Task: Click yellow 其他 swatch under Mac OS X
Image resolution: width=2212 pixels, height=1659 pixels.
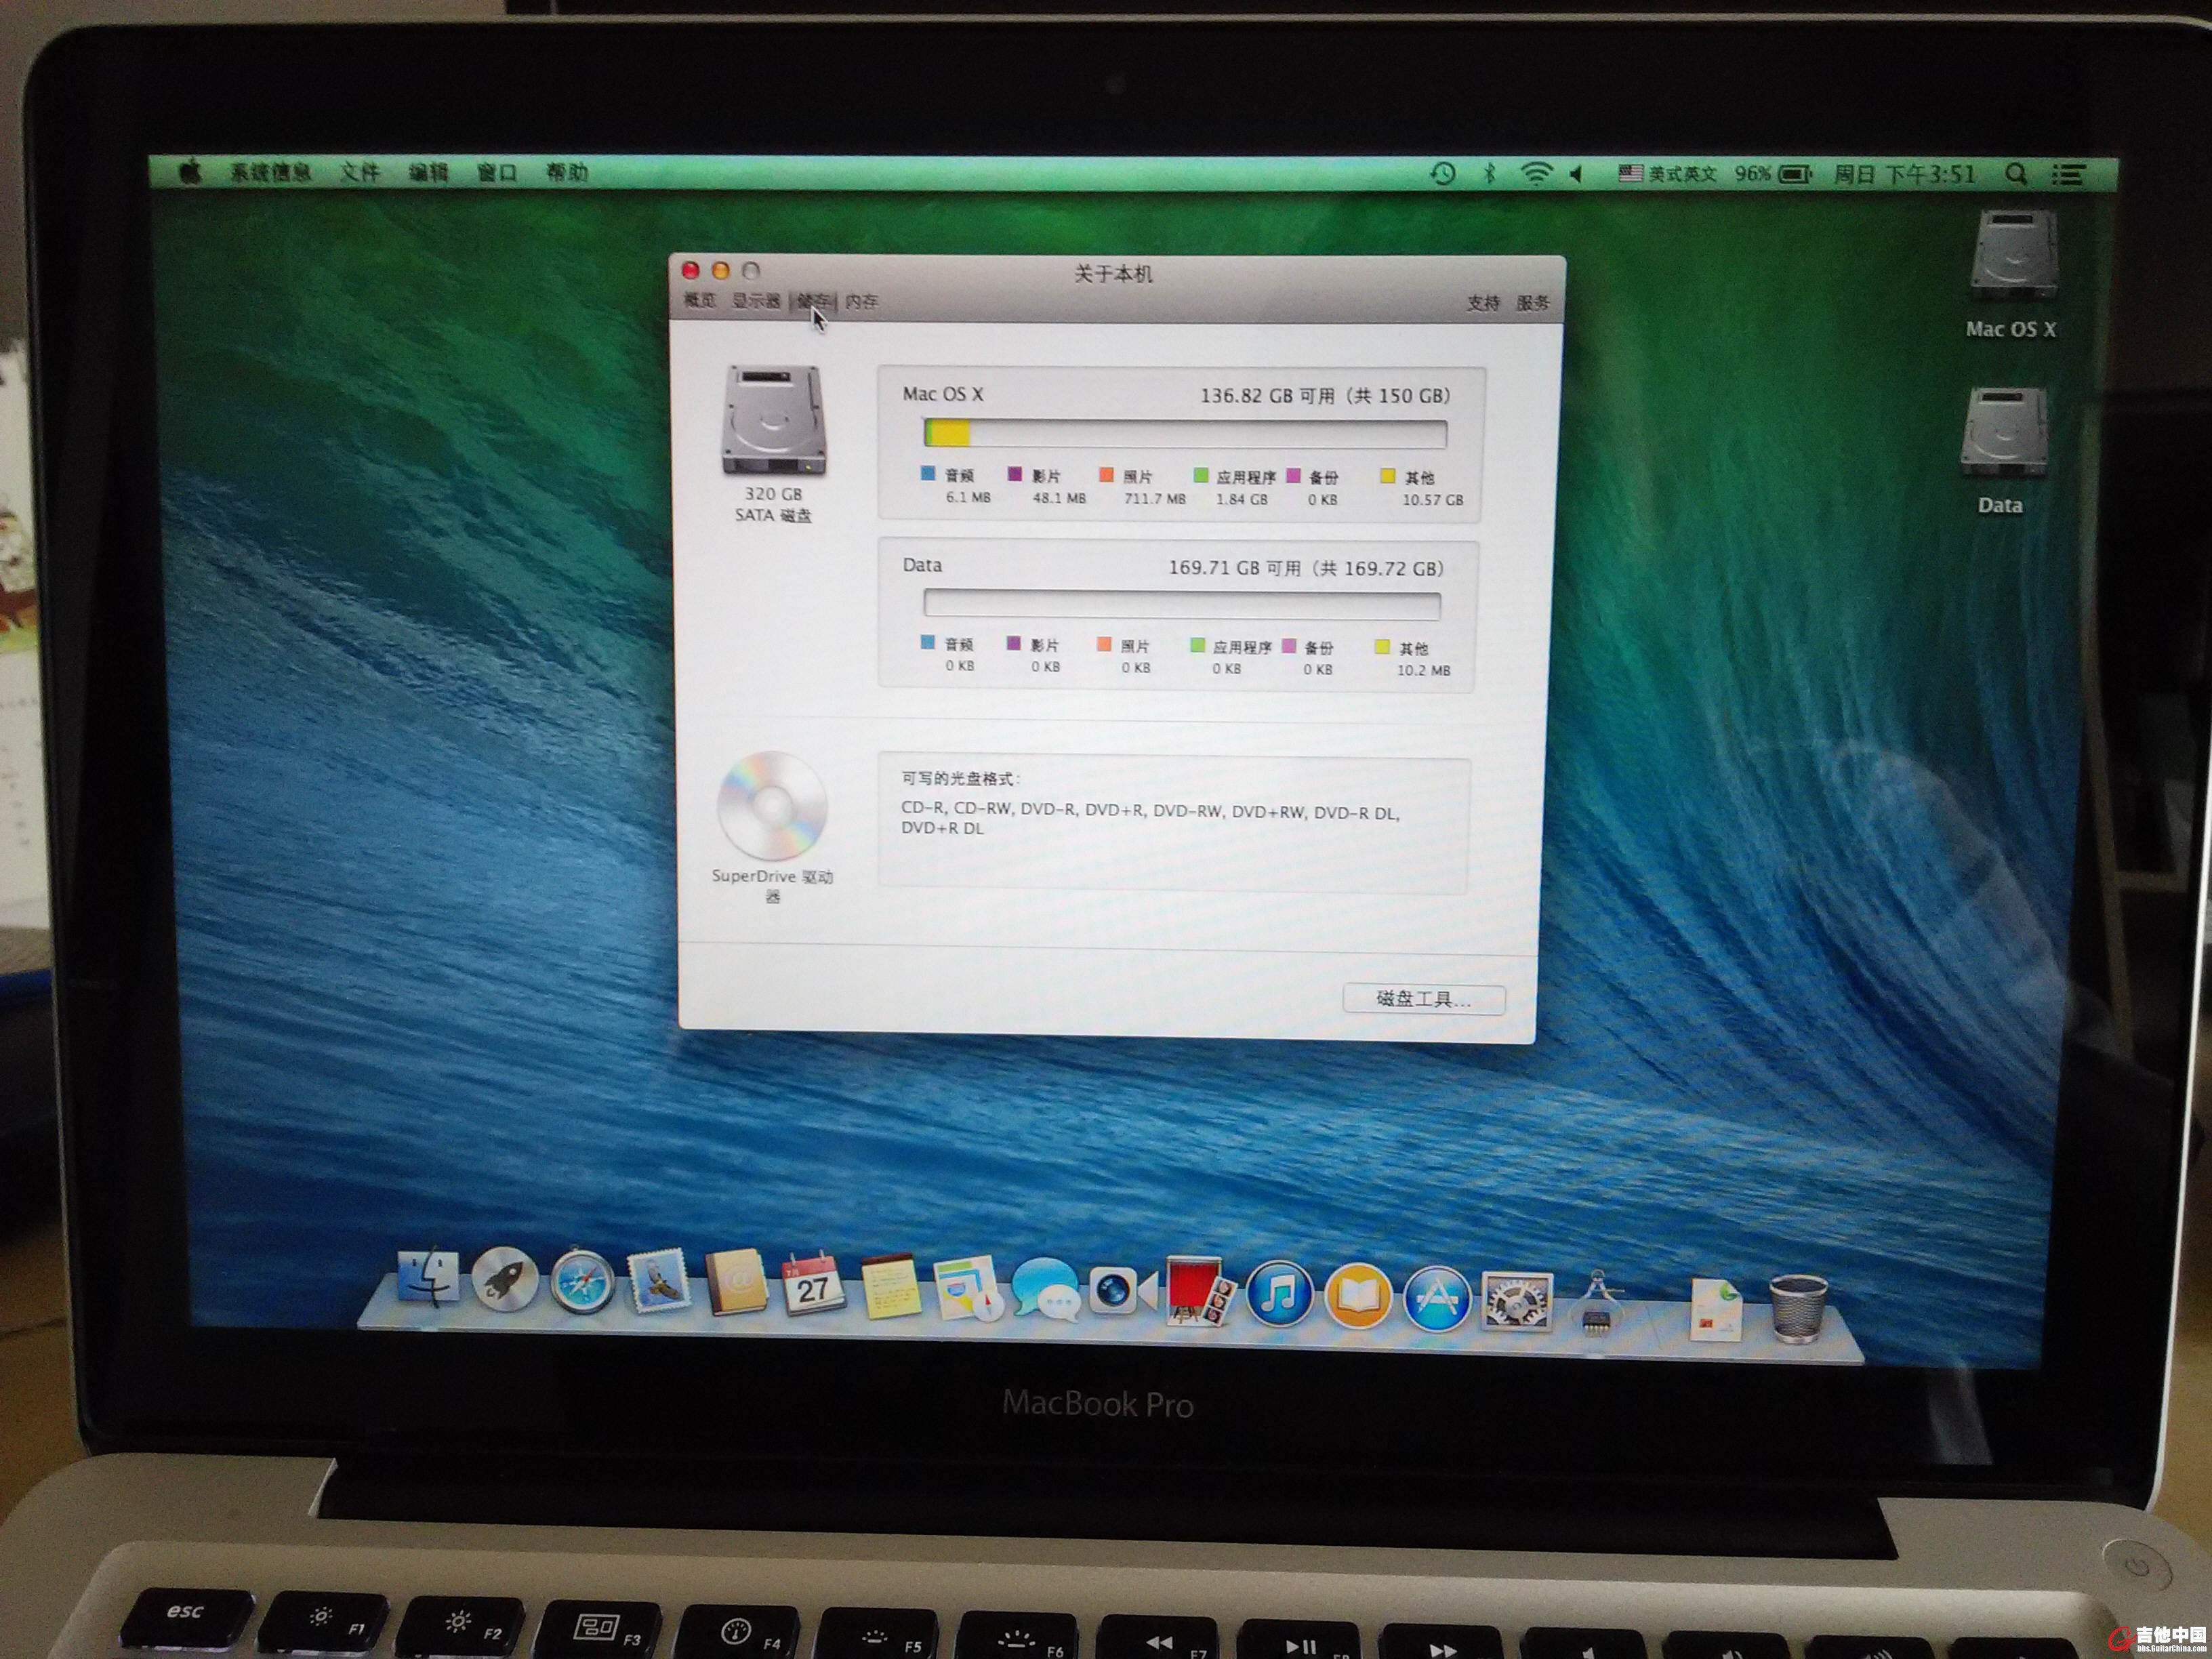Action: tap(1388, 476)
